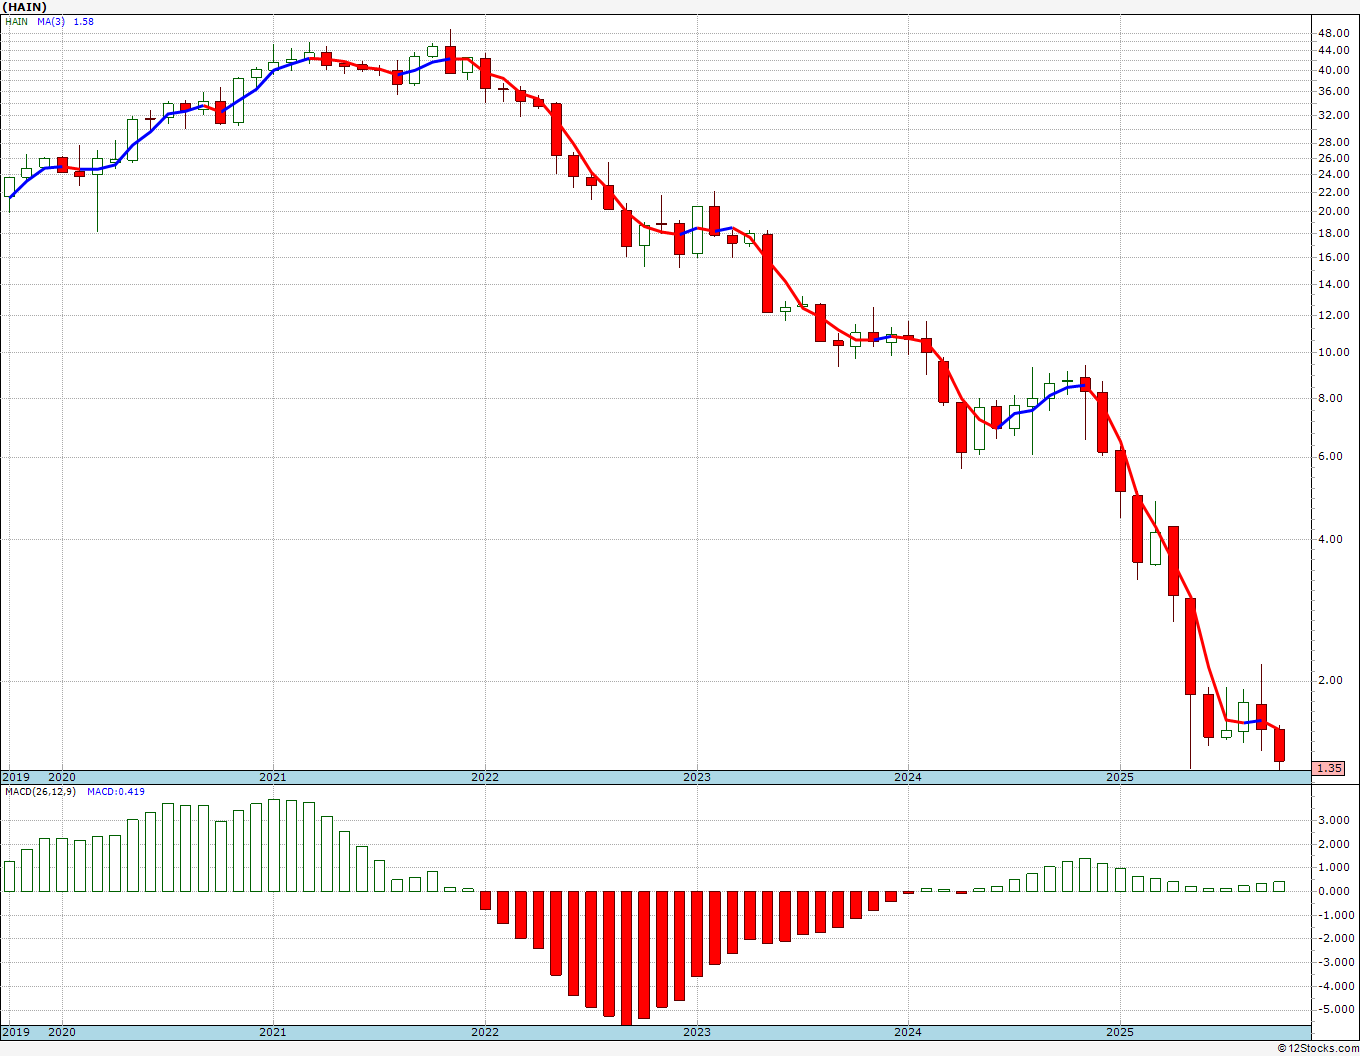
Task: Click 2023 on the price chart timeline
Action: (697, 777)
